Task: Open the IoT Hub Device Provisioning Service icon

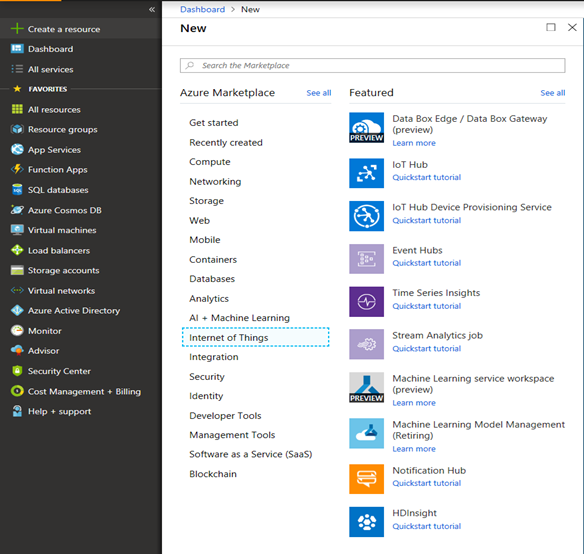Action: pyautogui.click(x=366, y=216)
